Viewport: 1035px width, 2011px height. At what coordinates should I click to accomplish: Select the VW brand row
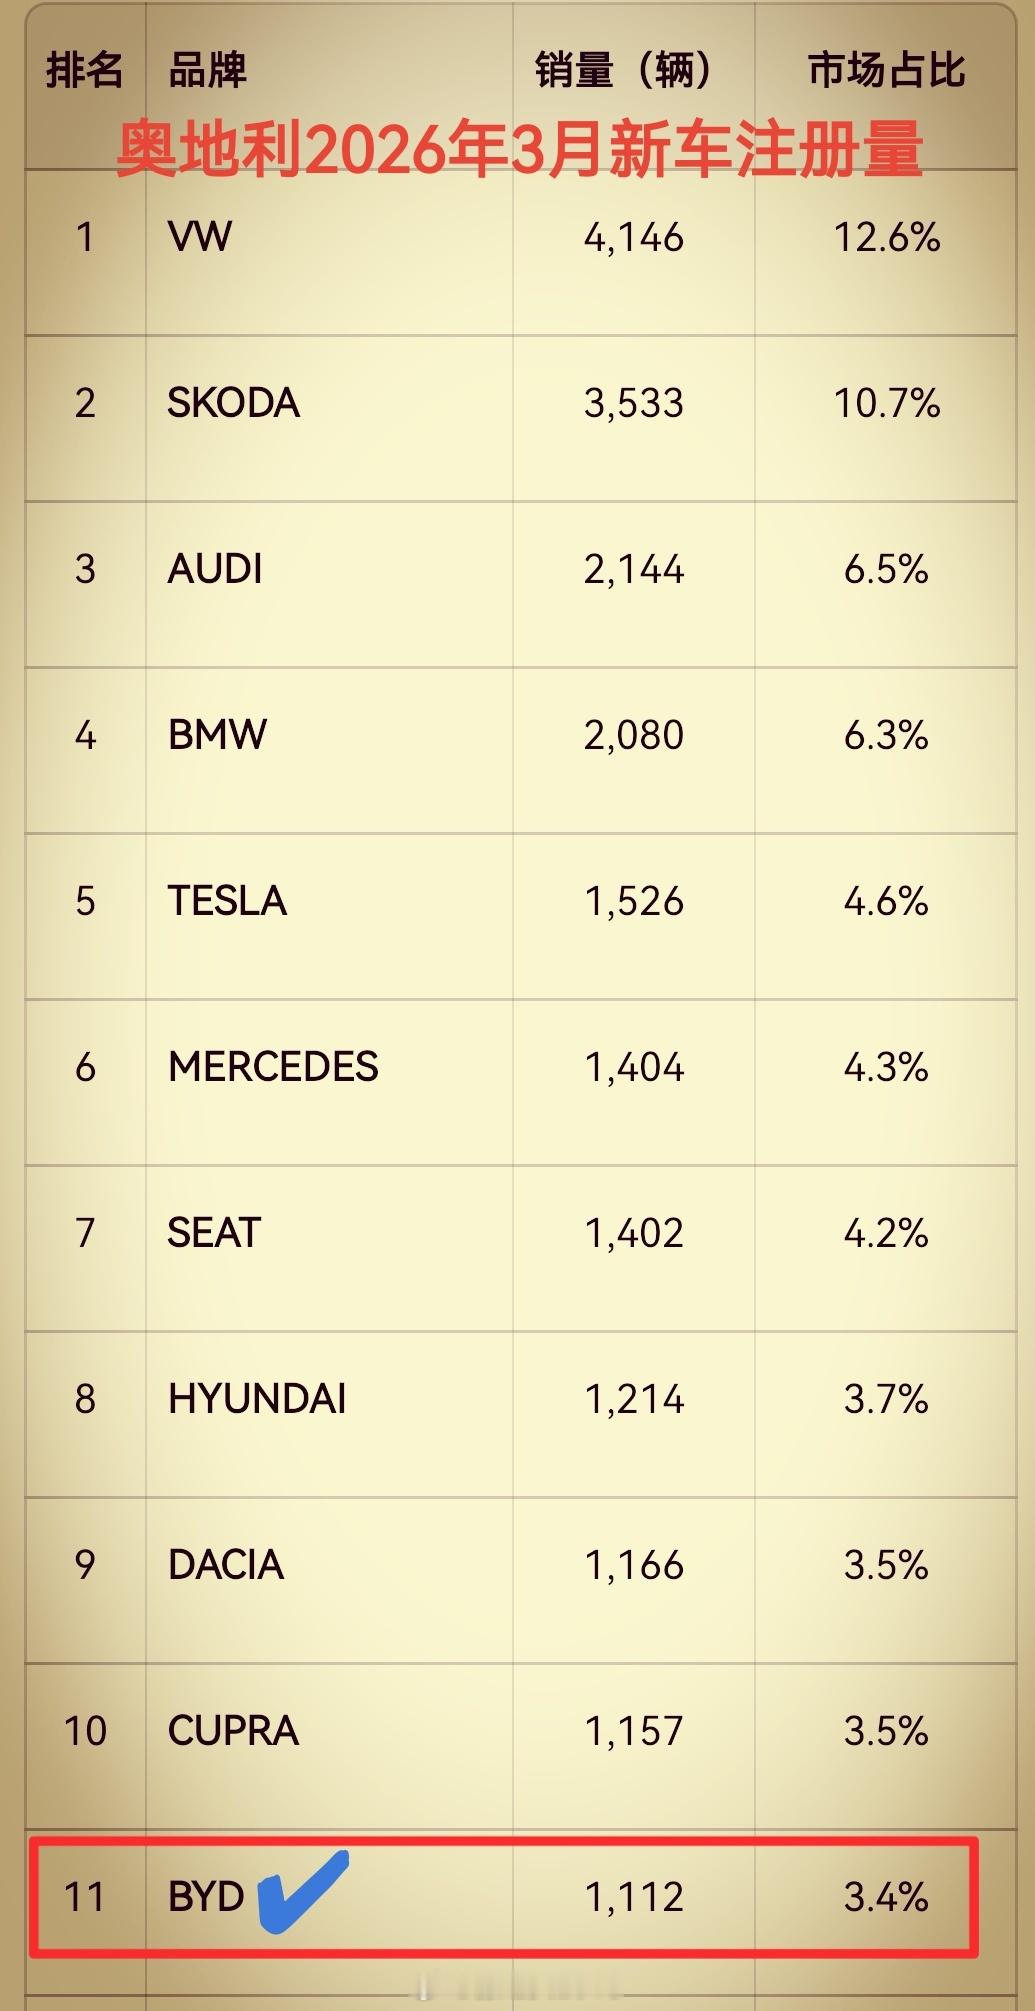(x=520, y=252)
